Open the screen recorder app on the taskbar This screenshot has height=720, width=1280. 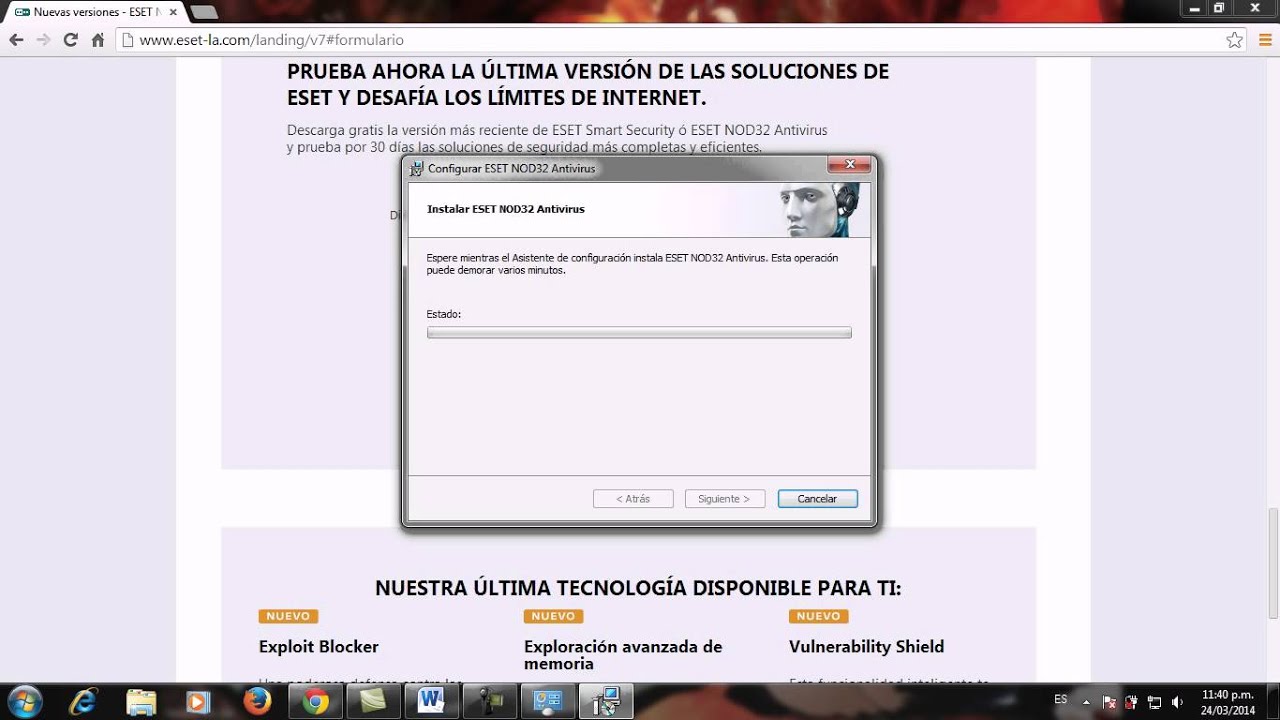tap(490, 702)
